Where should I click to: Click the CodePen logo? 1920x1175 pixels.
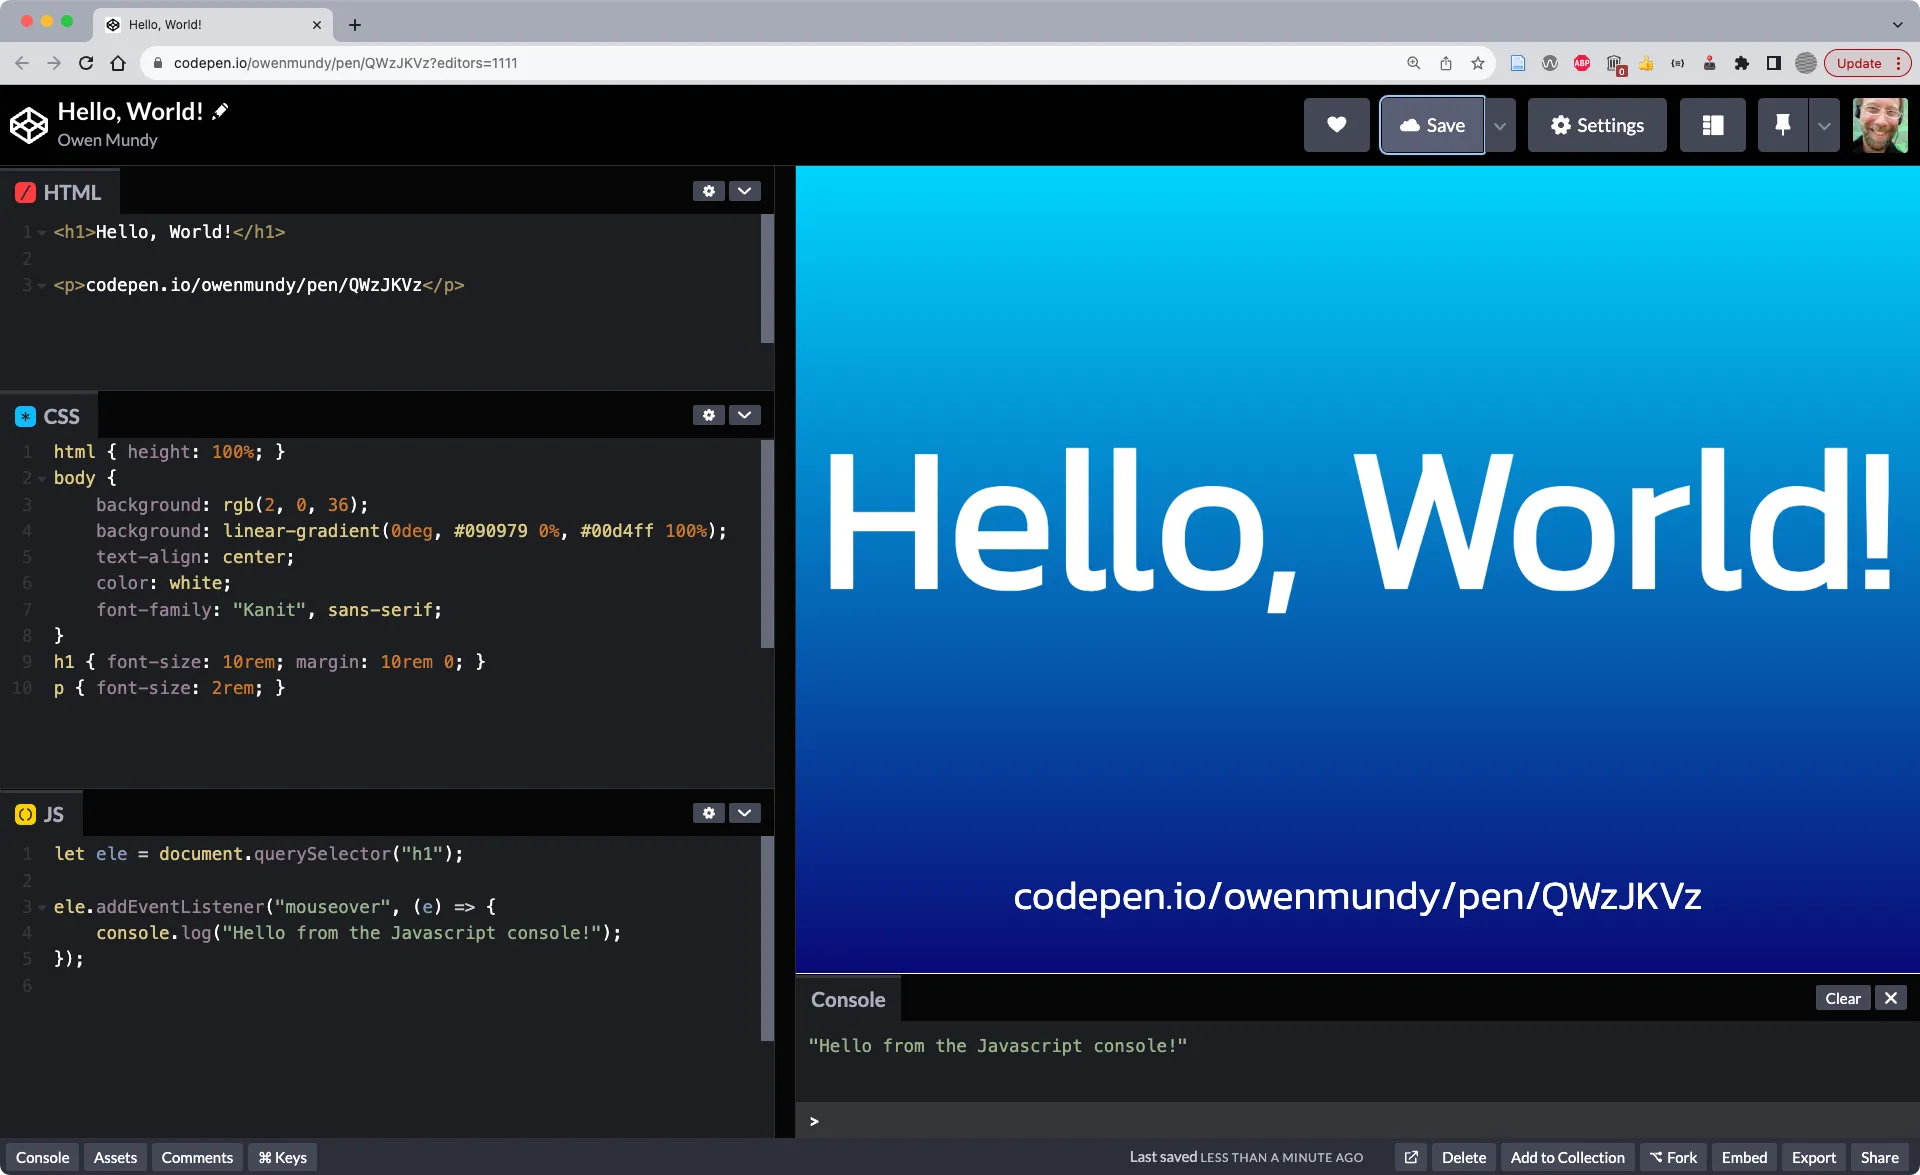(x=29, y=124)
